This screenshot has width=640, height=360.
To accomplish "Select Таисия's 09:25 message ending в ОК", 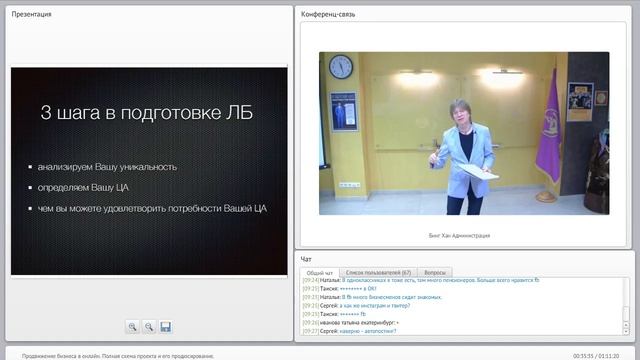I will point(339,289).
